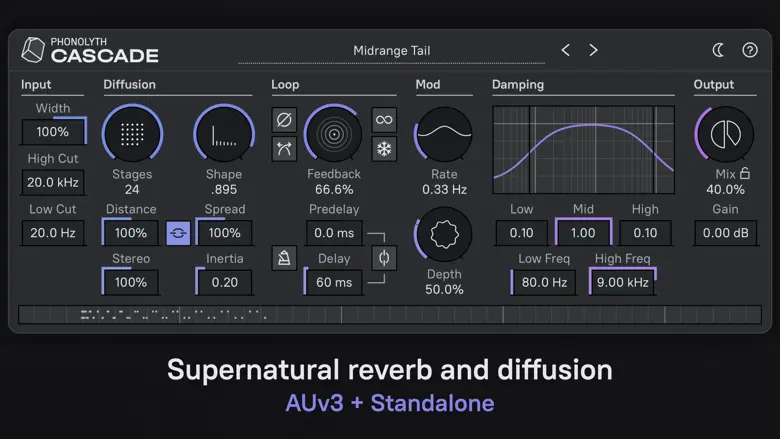Toggle the metronome tempo sync icon

[x=284, y=258]
